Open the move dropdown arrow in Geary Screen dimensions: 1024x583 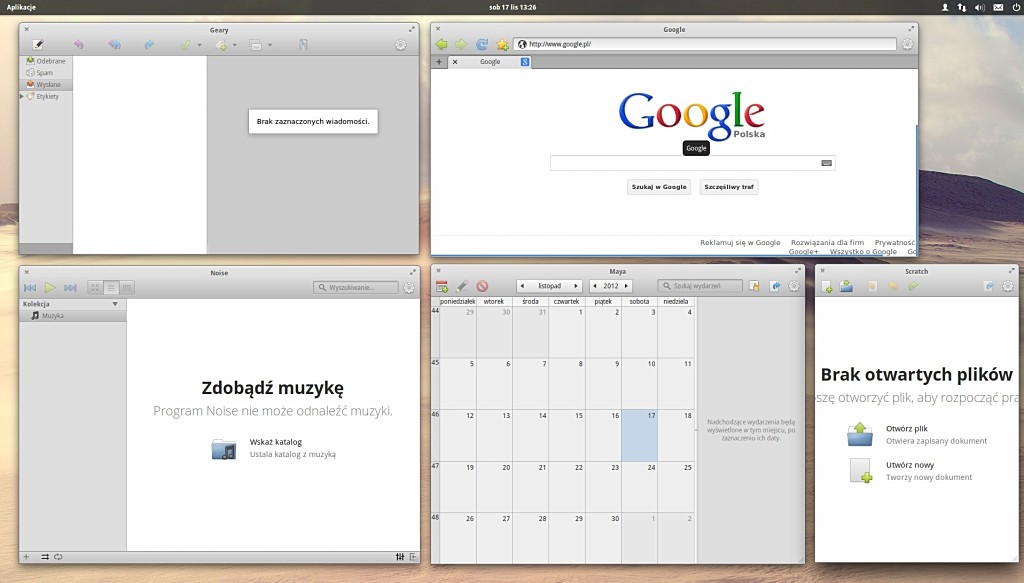click(x=270, y=45)
